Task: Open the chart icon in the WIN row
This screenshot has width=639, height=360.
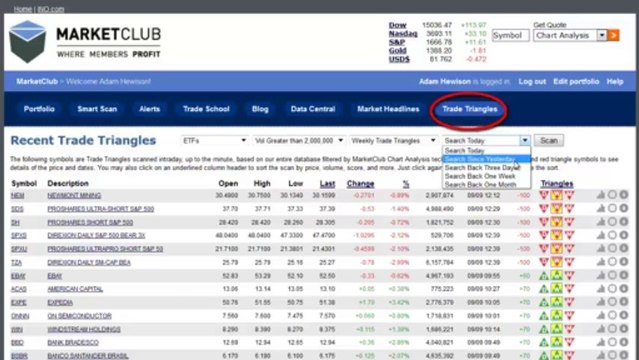Action: pos(601,329)
